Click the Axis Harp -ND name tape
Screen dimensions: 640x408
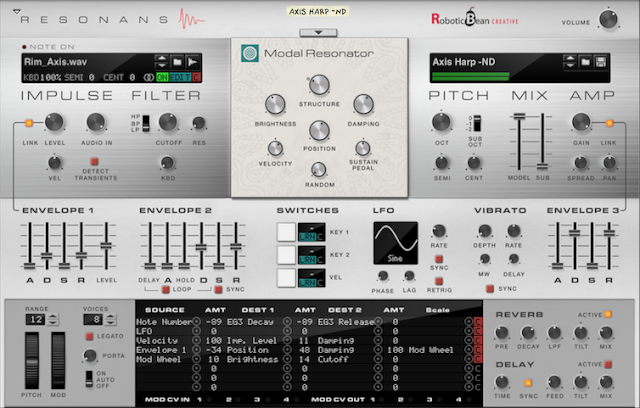[318, 12]
